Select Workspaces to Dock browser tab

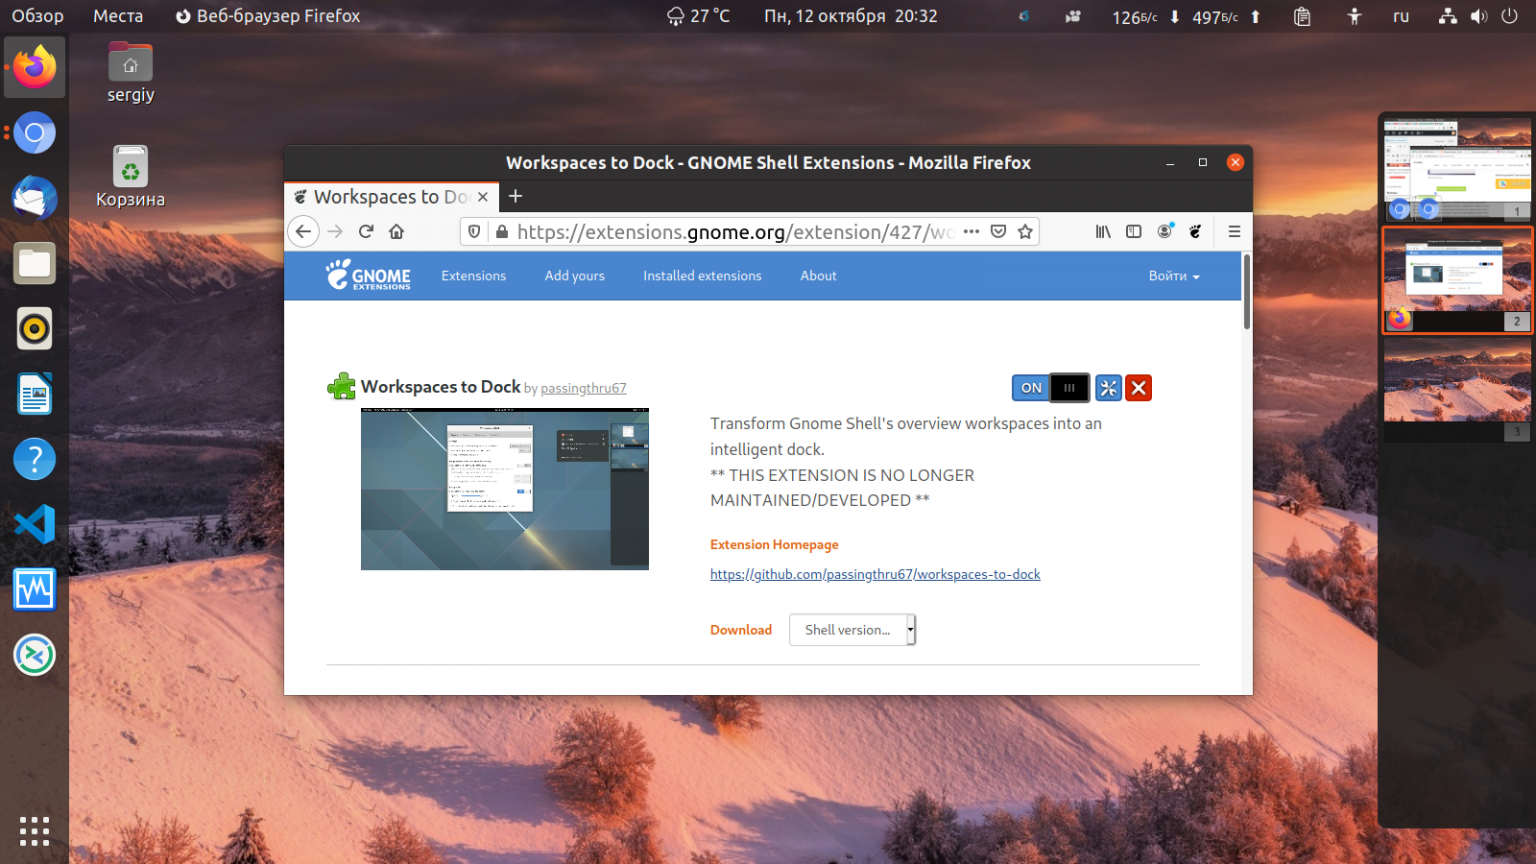(391, 197)
